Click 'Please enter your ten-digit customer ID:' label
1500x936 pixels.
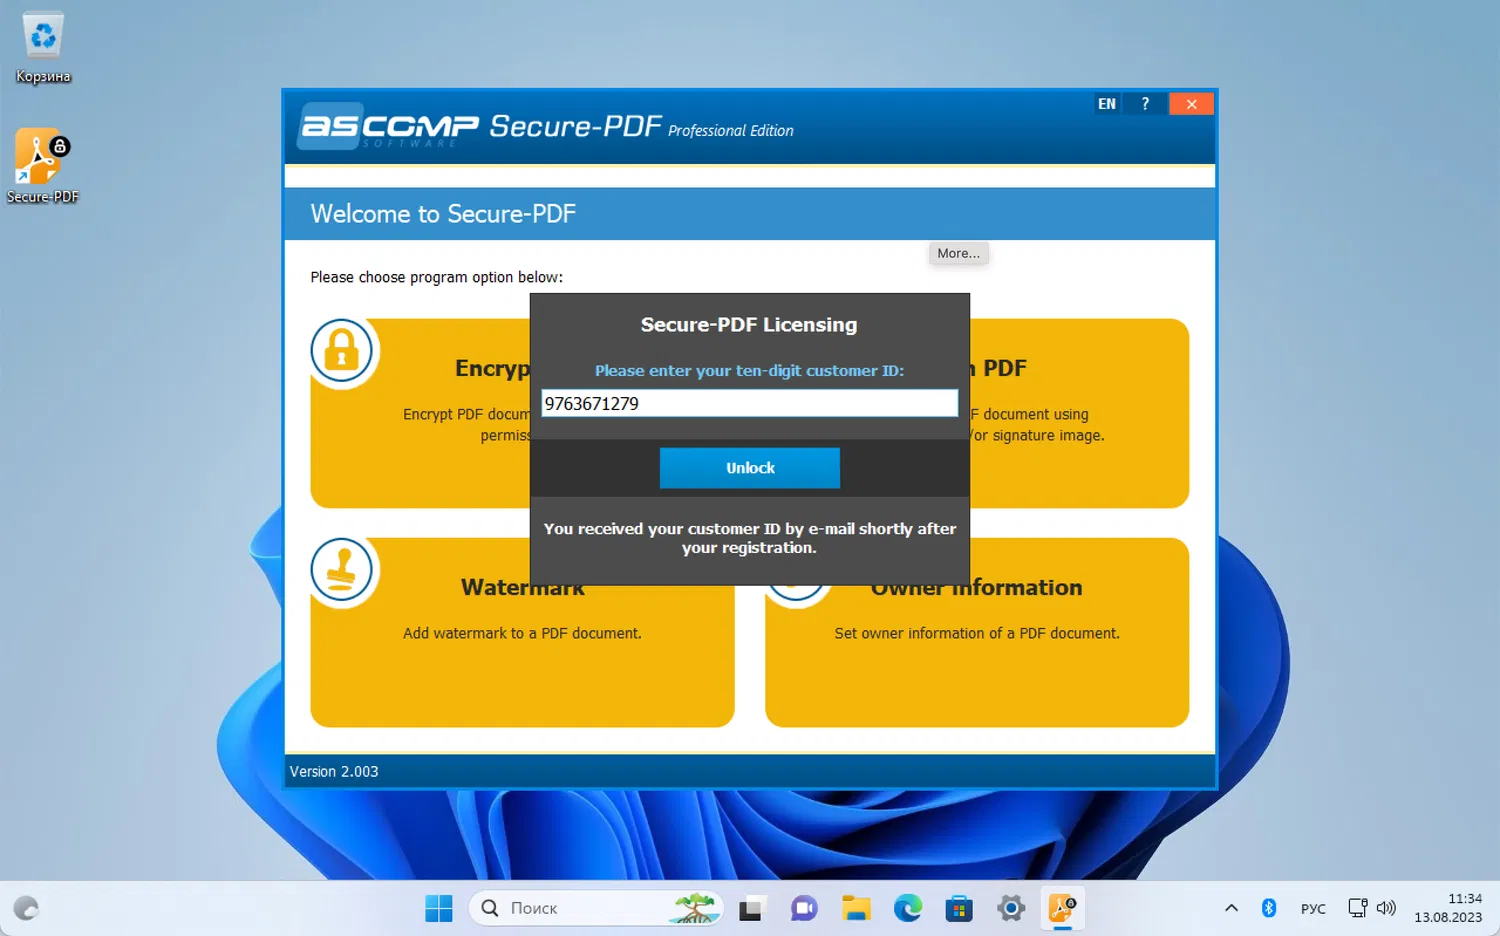pyautogui.click(x=749, y=371)
